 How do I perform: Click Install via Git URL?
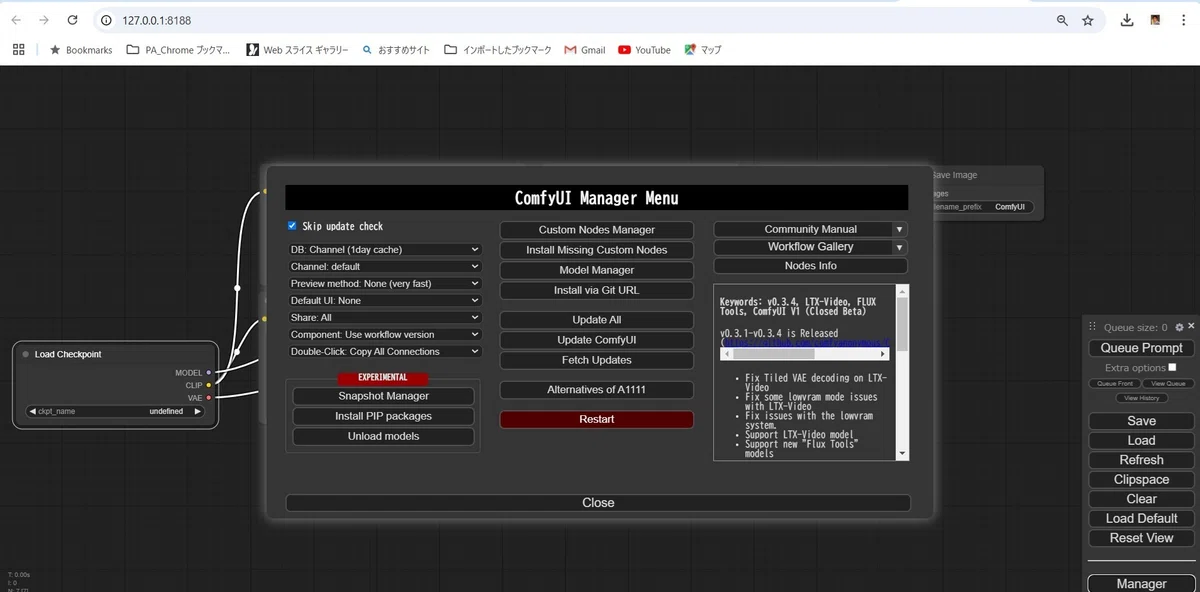point(597,290)
